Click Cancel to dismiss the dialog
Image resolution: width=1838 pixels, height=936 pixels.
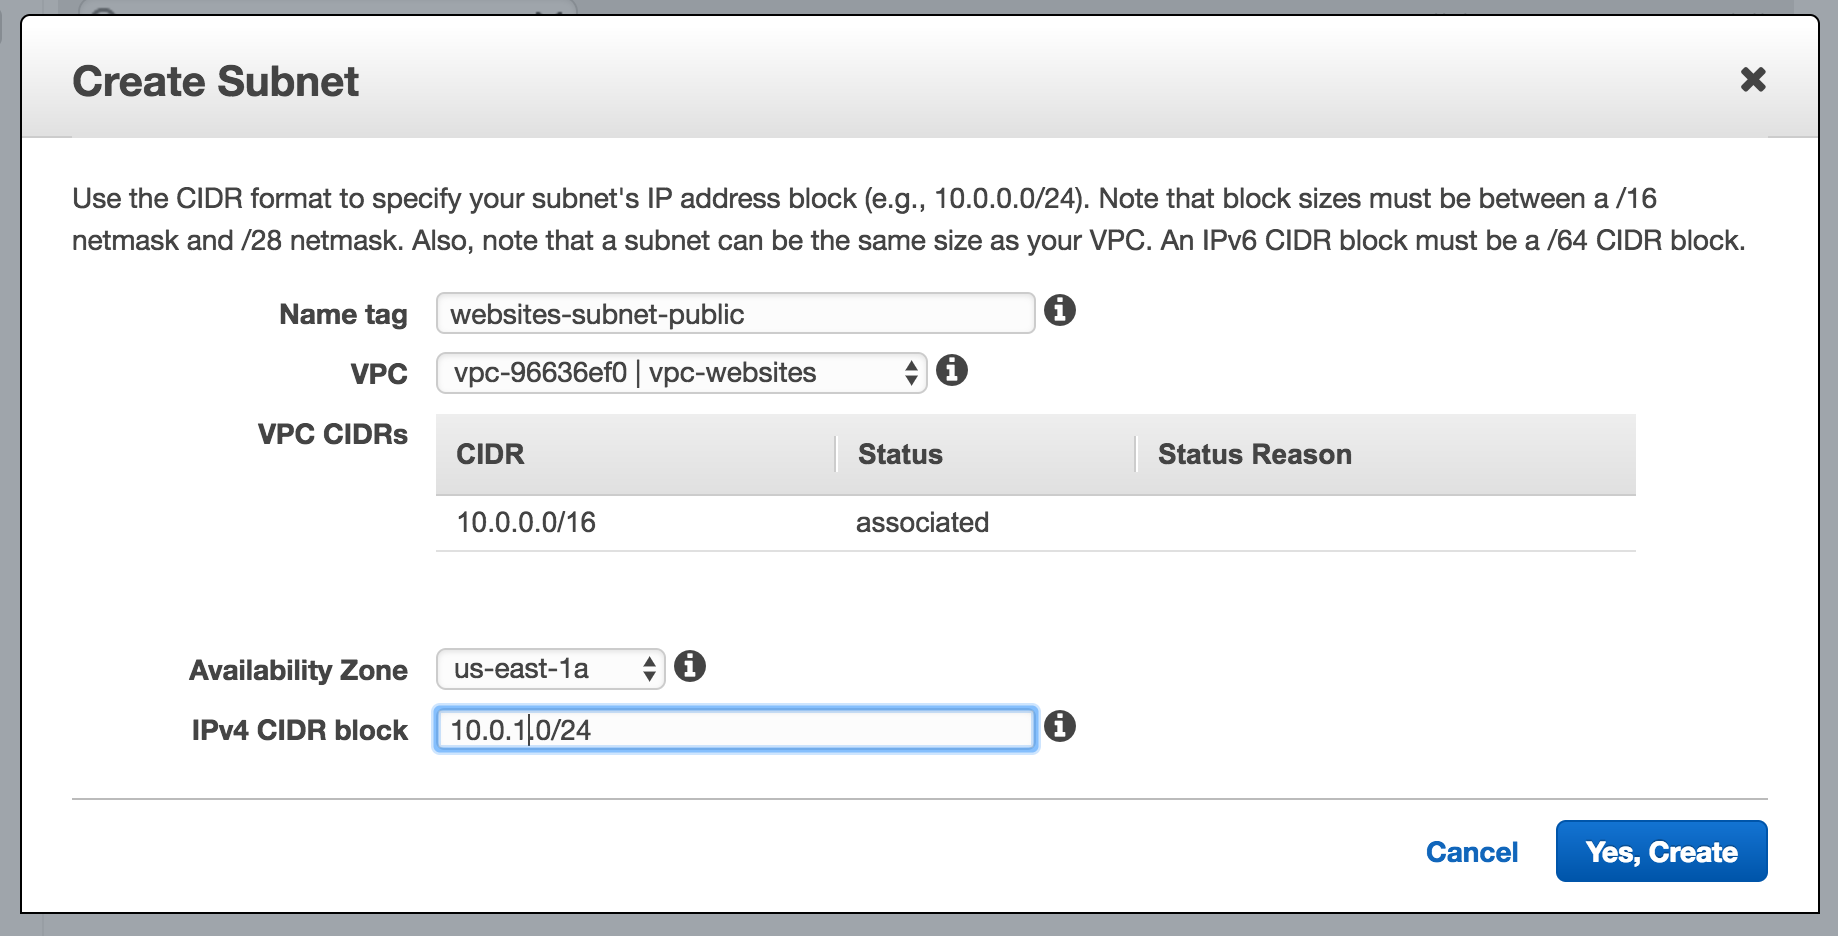[1471, 851]
